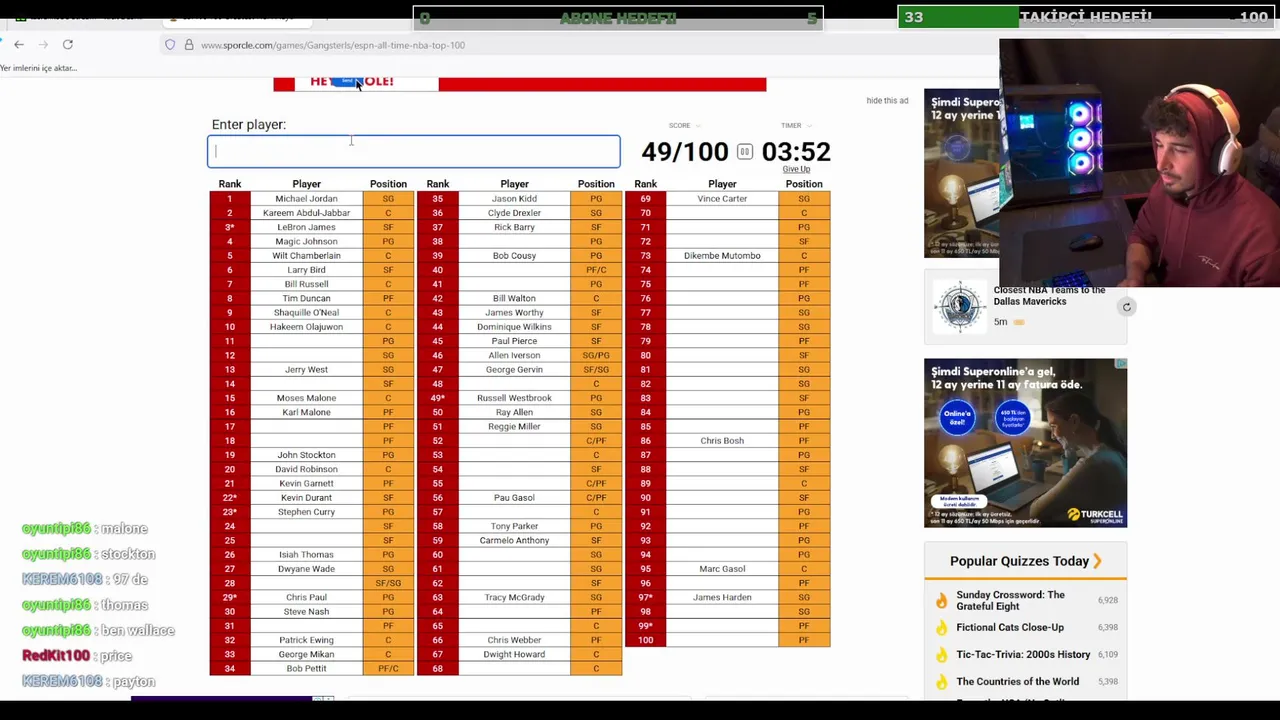The height and width of the screenshot is (720, 1280).
Task: Click the Tracy McGrady cell
Action: (514, 597)
